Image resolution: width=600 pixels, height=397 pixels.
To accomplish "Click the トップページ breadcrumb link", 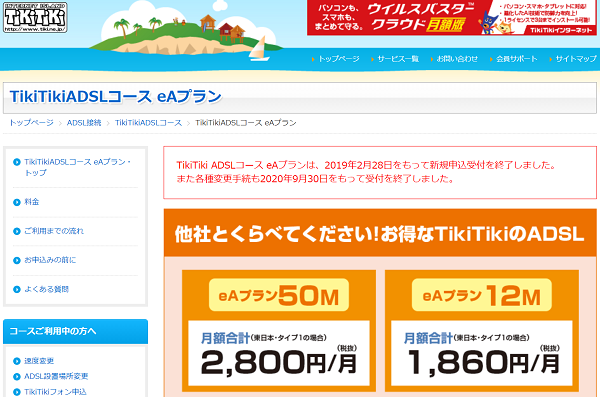I will point(31,123).
